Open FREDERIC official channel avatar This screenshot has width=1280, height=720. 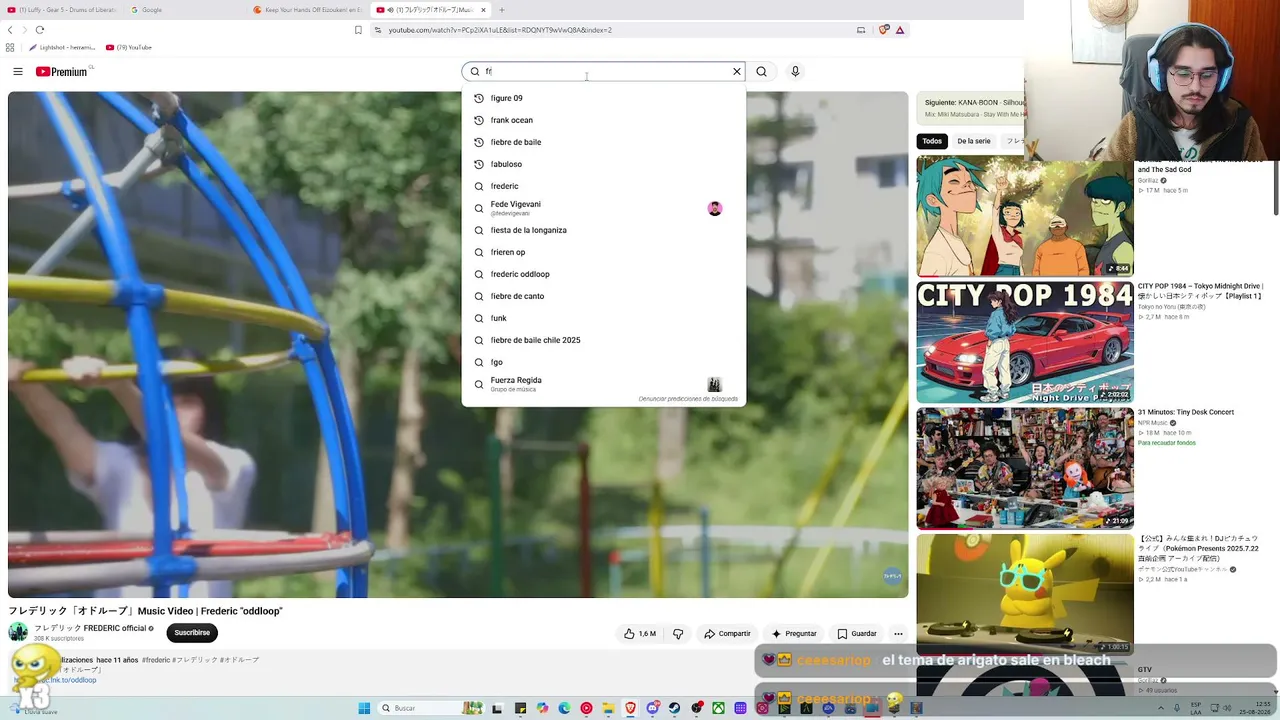pos(18,632)
